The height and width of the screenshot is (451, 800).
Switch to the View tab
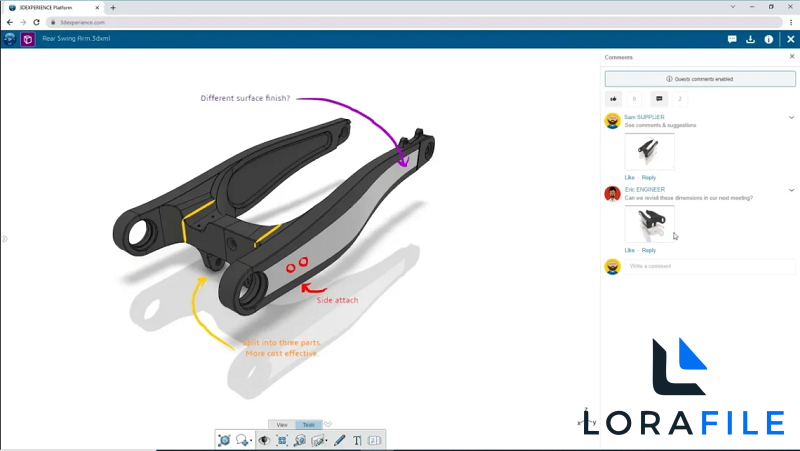pyautogui.click(x=282, y=424)
